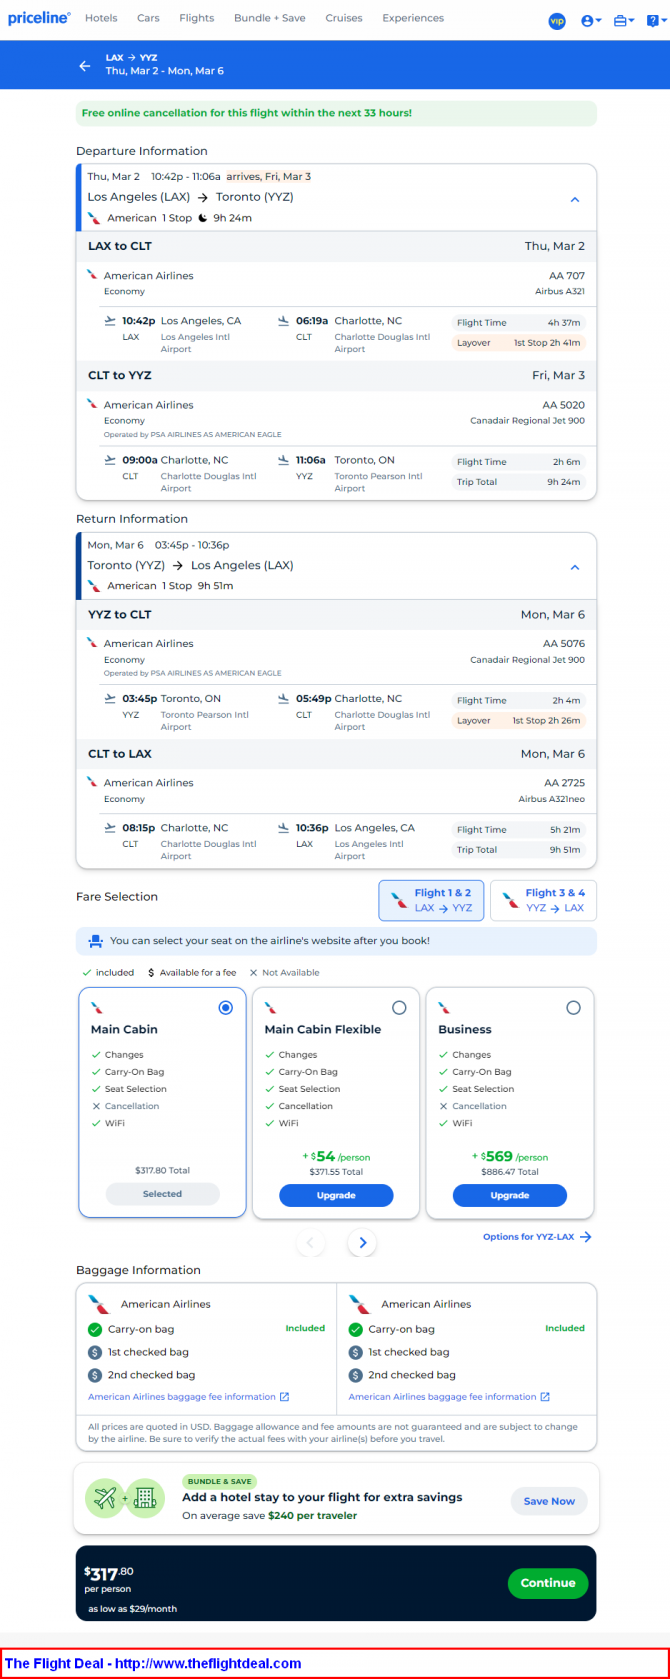Click the dollar icon beside left 1st checked bag
The image size is (670, 1679).
pyautogui.click(x=95, y=1352)
